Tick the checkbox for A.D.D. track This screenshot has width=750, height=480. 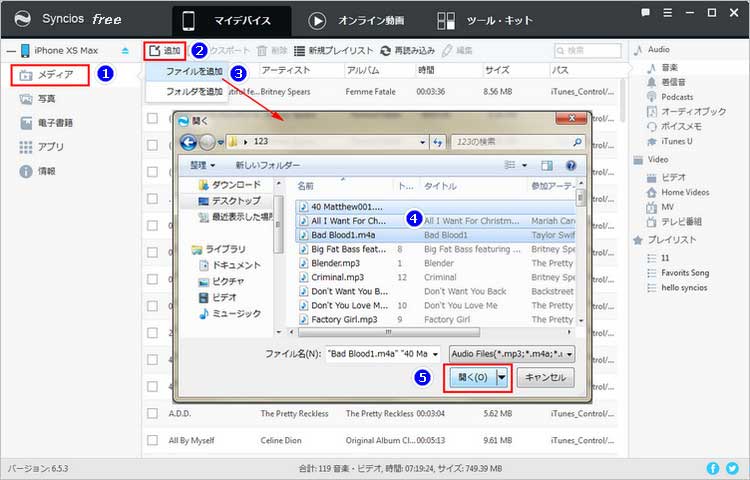click(153, 413)
